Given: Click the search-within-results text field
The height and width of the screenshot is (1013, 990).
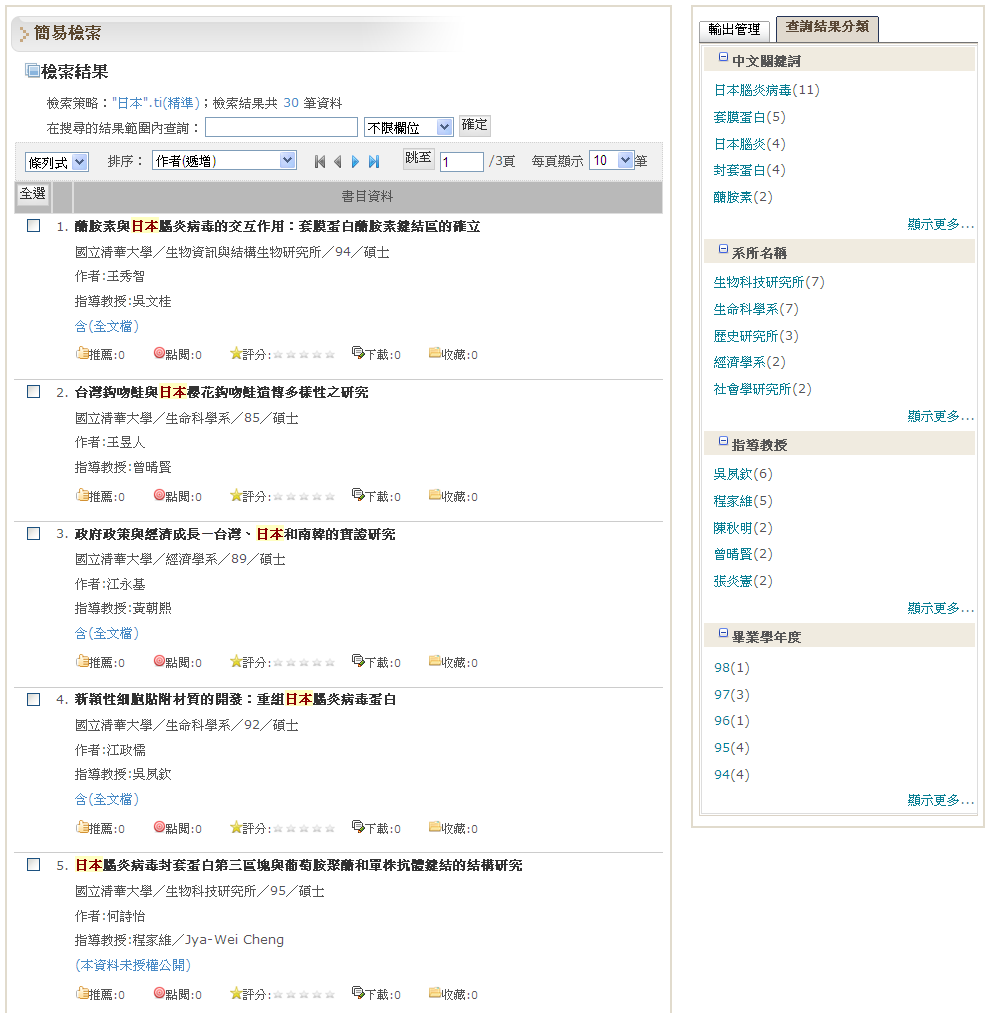Looking at the screenshot, I should pyautogui.click(x=281, y=127).
